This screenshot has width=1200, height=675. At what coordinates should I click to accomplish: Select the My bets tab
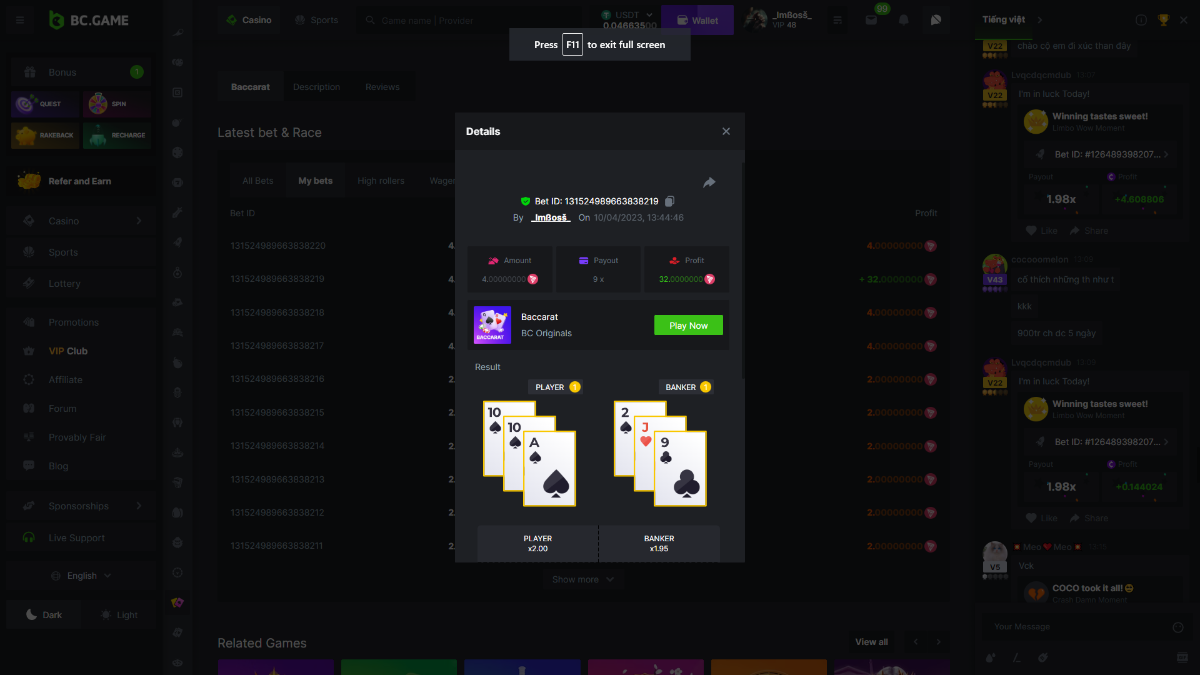pyautogui.click(x=315, y=181)
